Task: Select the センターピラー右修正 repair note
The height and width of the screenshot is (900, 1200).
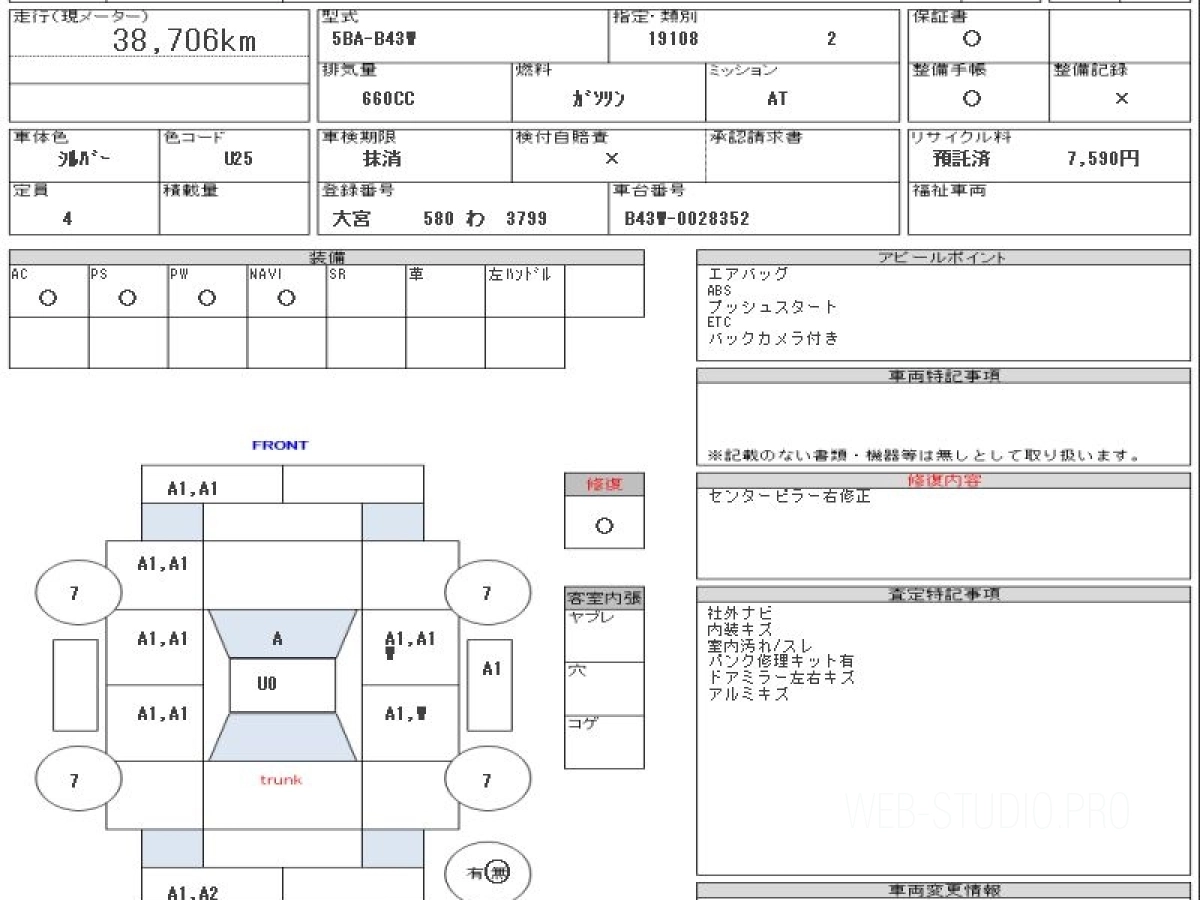Action: pyautogui.click(x=790, y=496)
